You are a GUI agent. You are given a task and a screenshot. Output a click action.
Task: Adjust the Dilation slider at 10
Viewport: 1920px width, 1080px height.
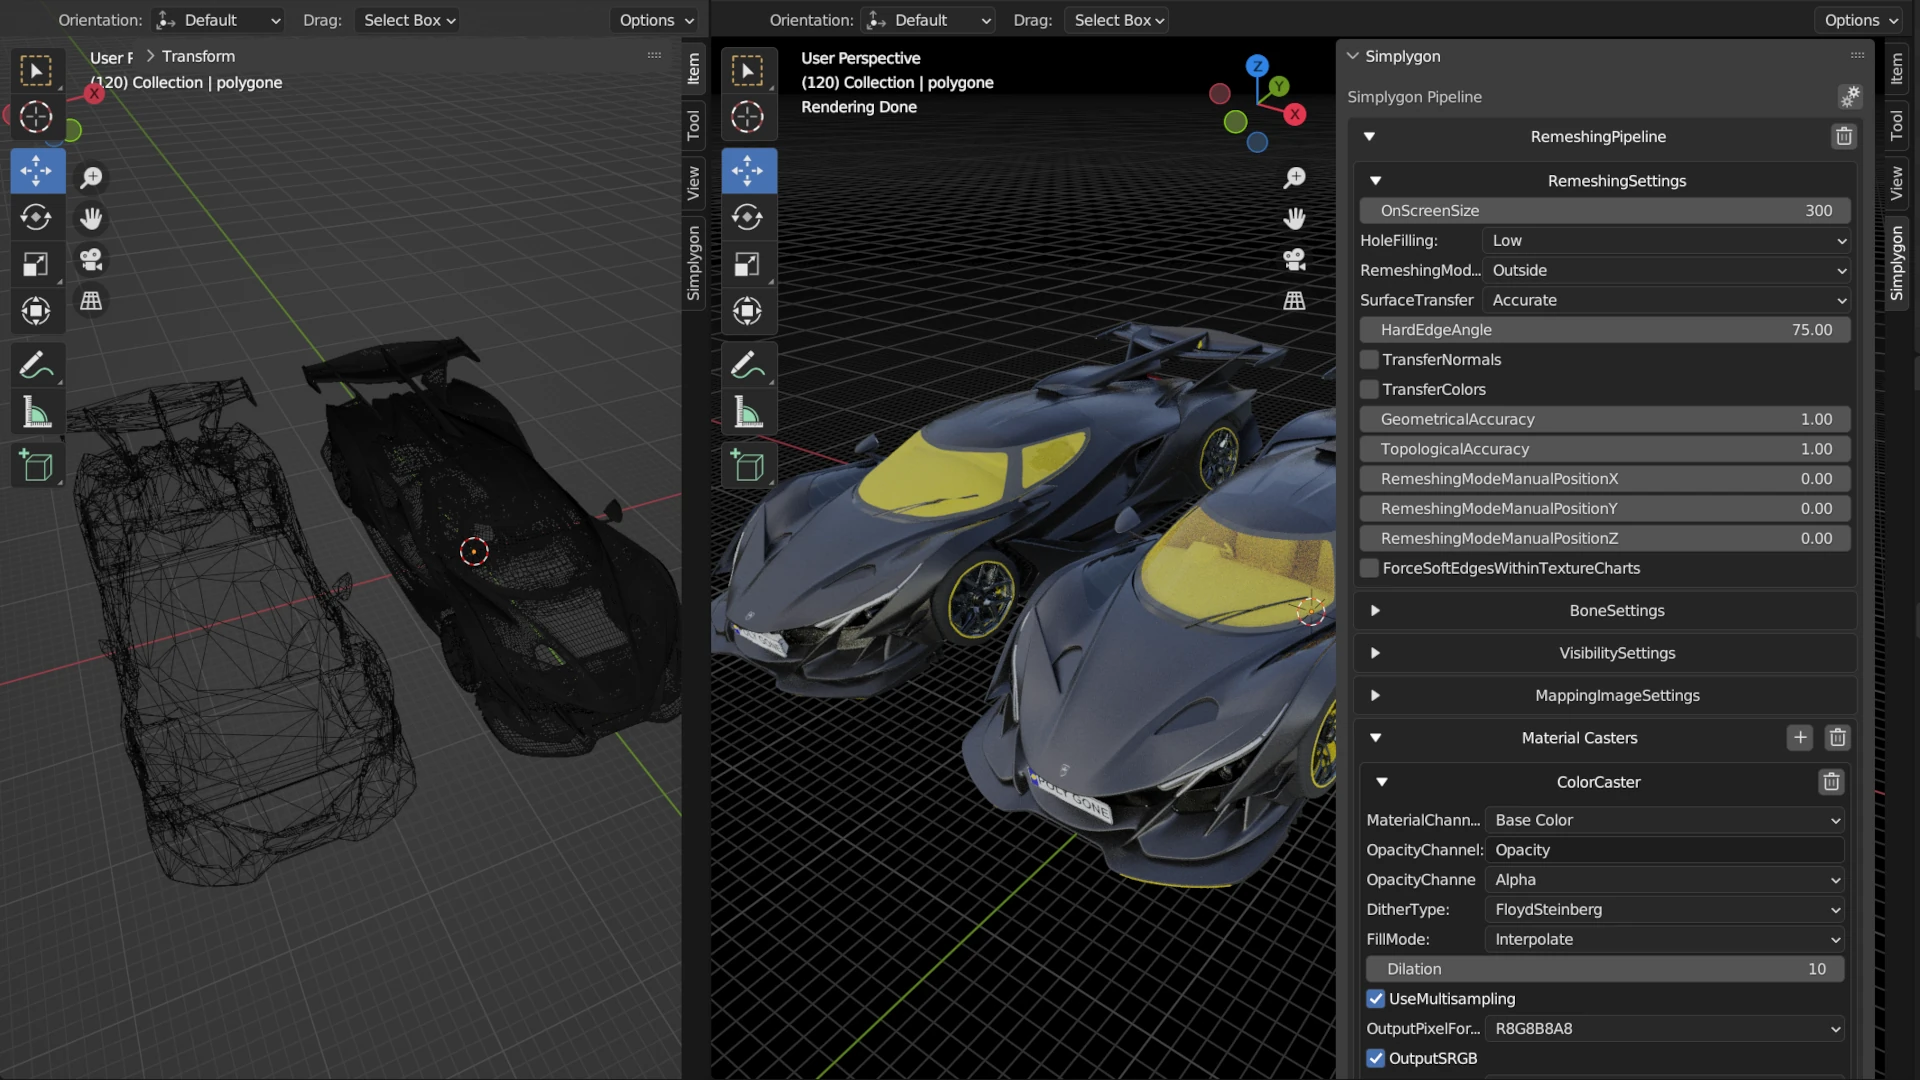(1605, 969)
